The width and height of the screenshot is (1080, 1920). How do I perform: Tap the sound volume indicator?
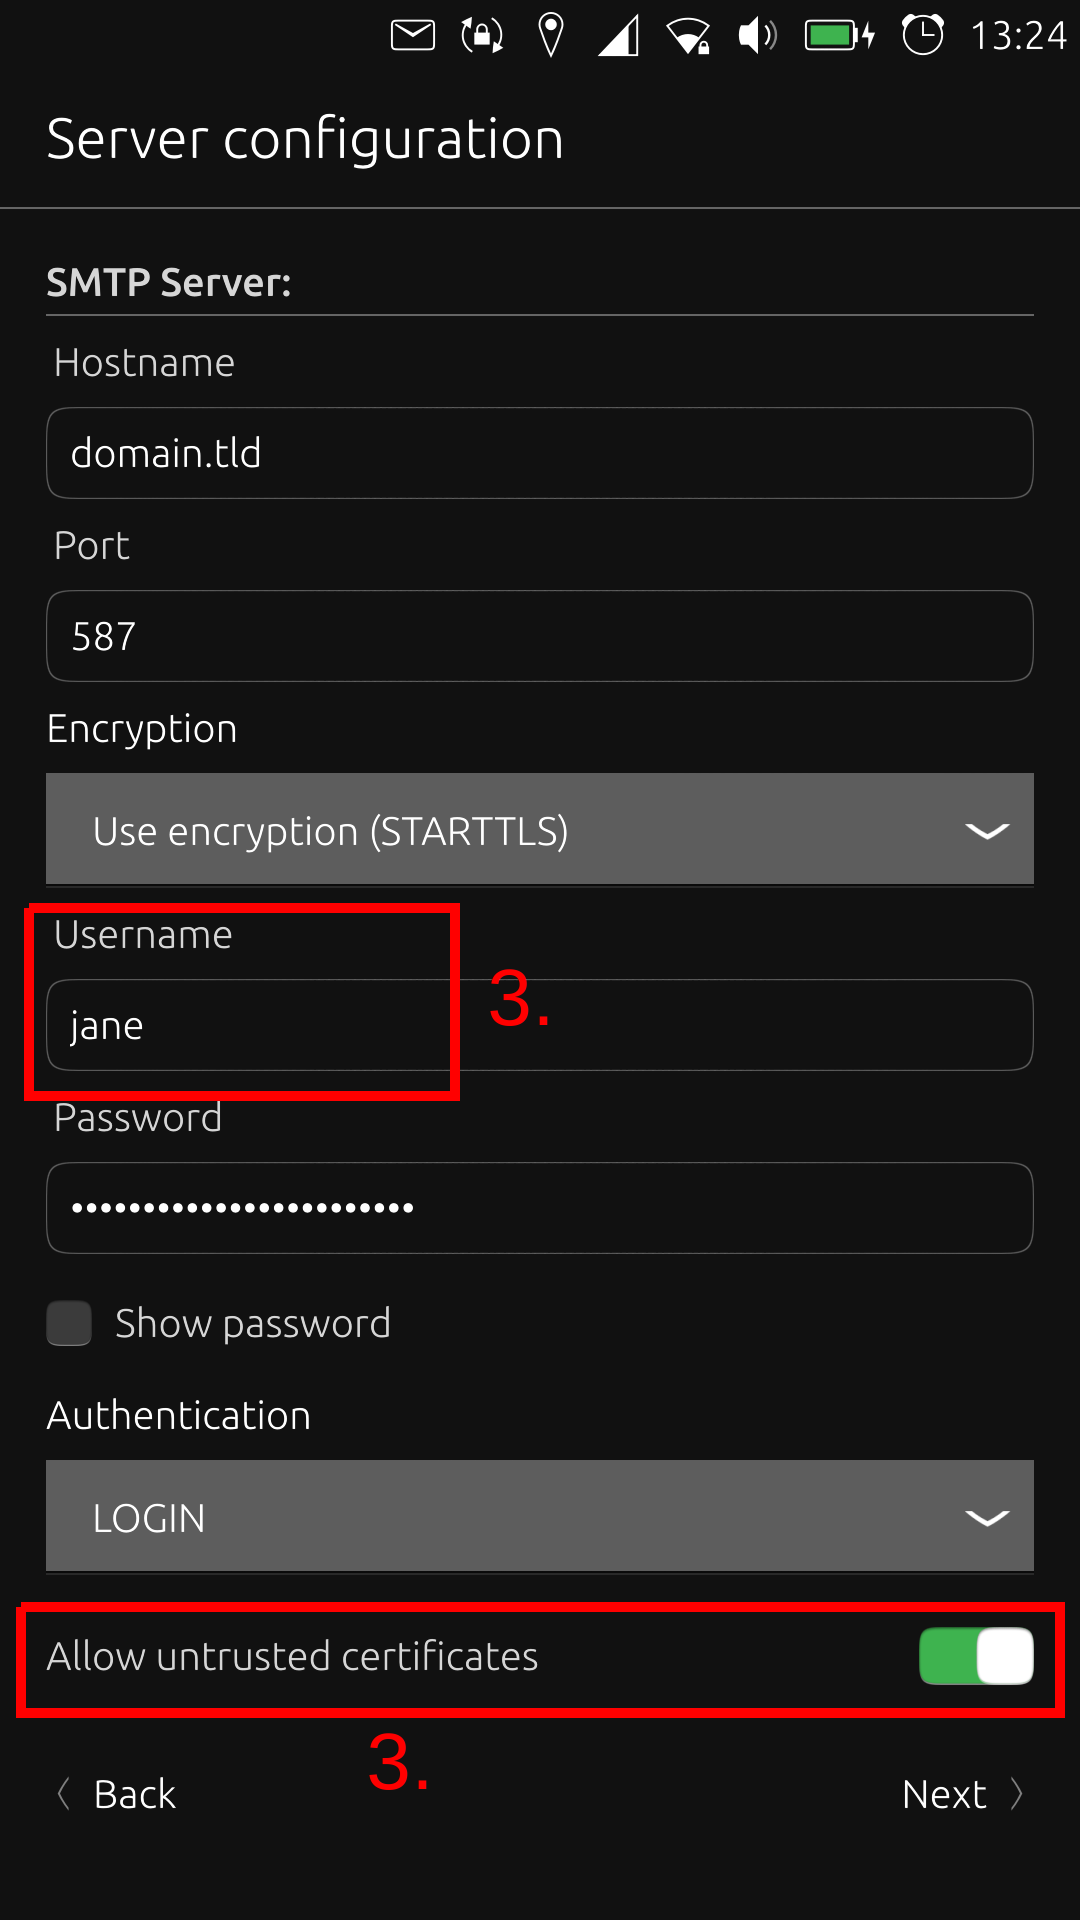coord(757,36)
